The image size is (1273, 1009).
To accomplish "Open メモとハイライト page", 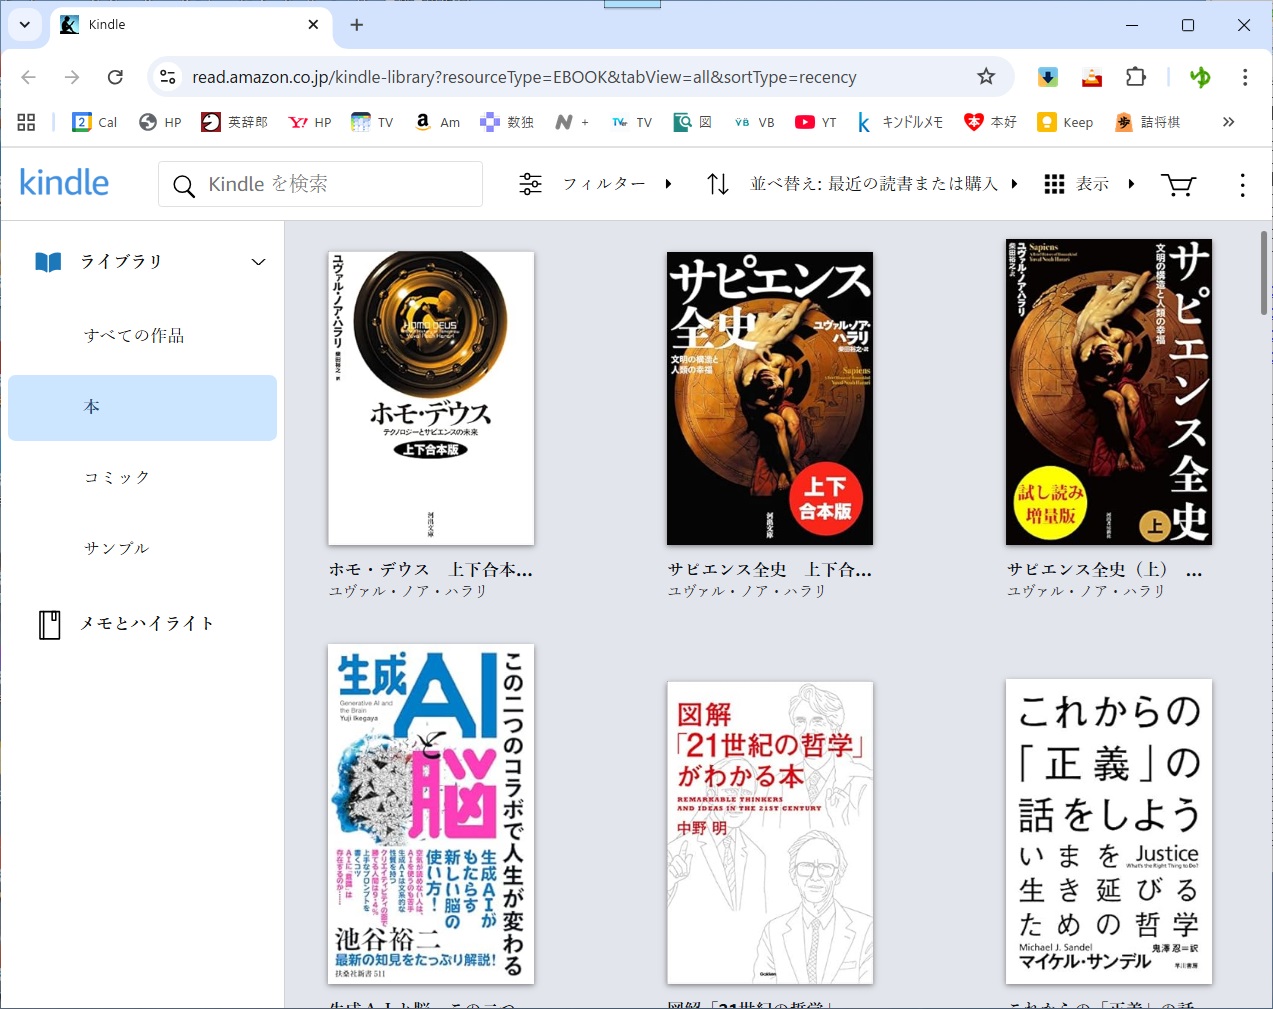I will point(147,624).
